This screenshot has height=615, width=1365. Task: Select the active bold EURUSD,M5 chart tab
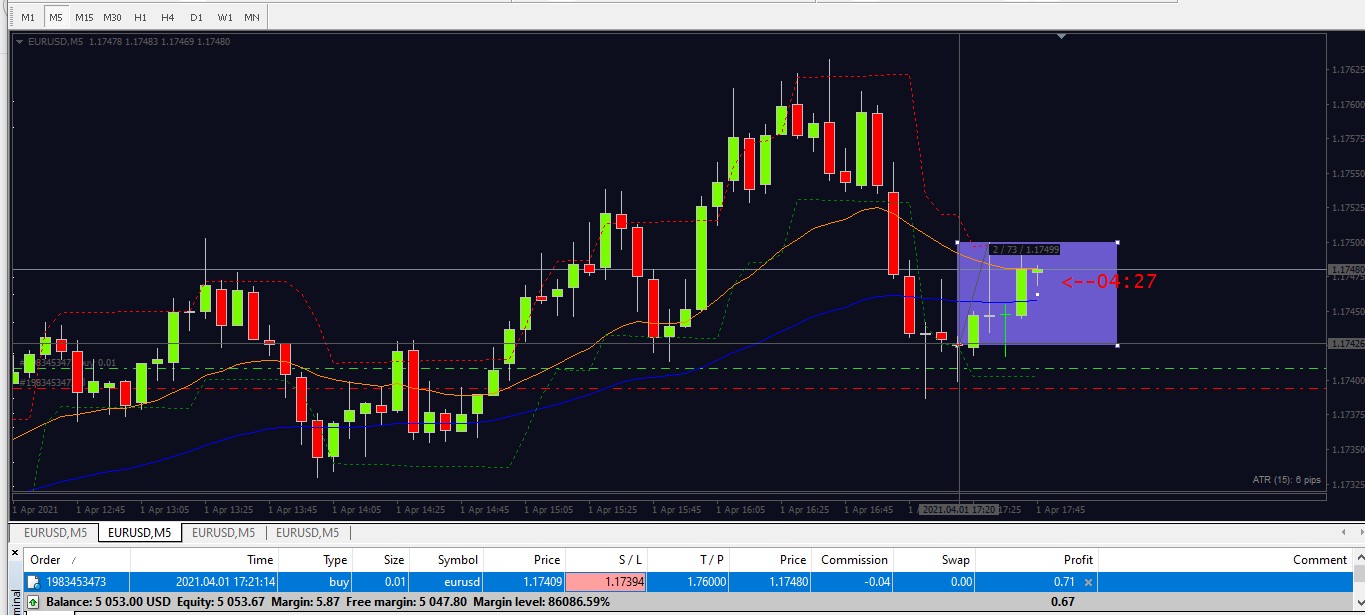[139, 533]
